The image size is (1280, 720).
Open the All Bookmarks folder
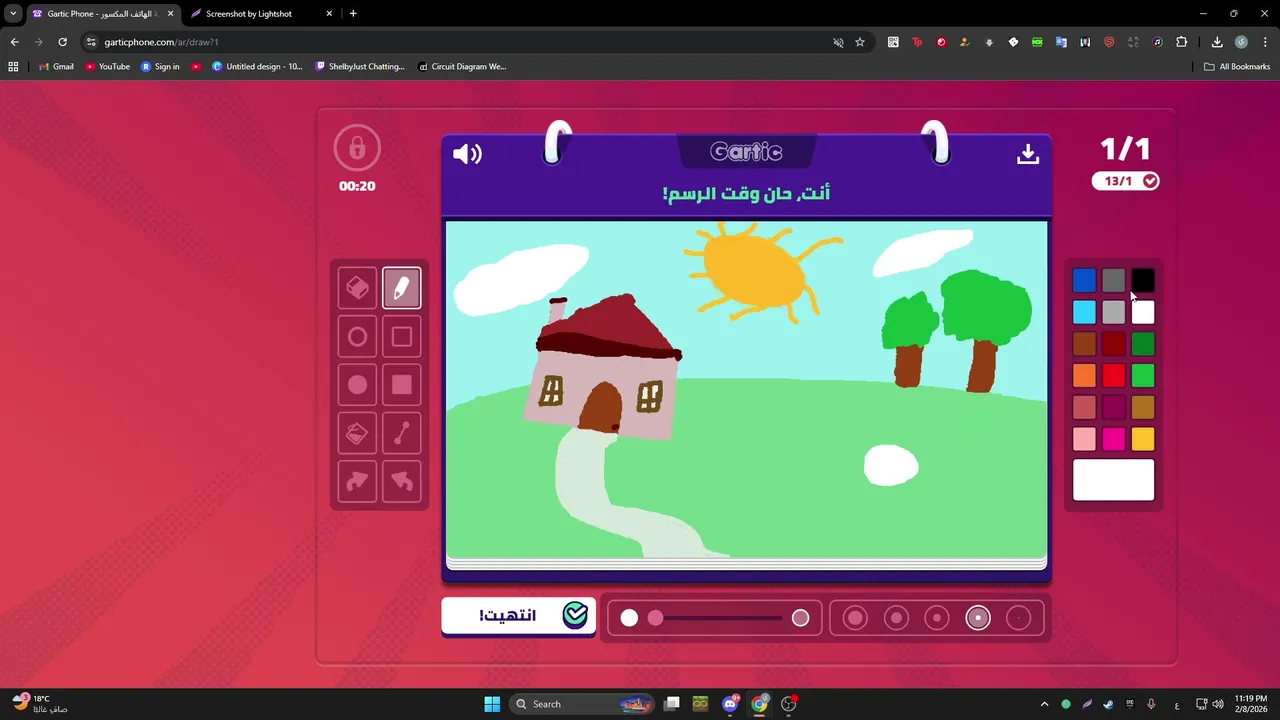pos(1237,67)
